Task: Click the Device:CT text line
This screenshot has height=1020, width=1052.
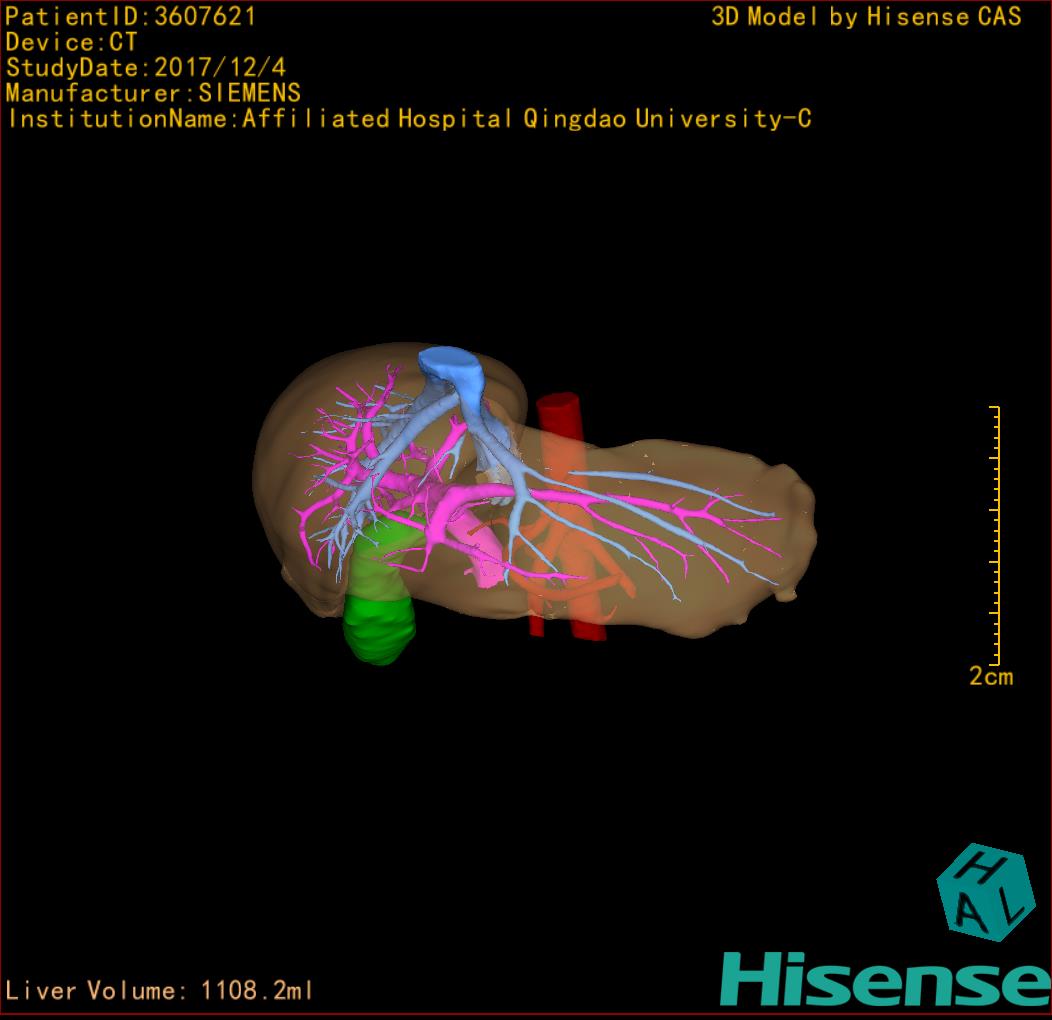Action: [x=71, y=42]
